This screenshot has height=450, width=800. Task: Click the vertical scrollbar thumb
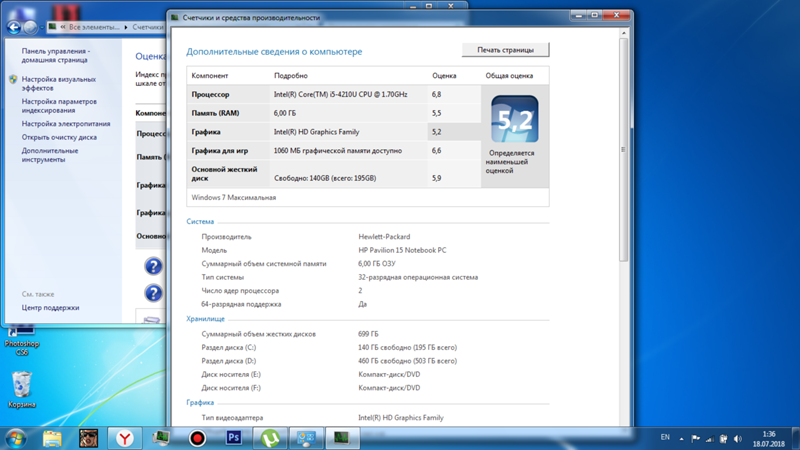pyautogui.click(x=623, y=151)
